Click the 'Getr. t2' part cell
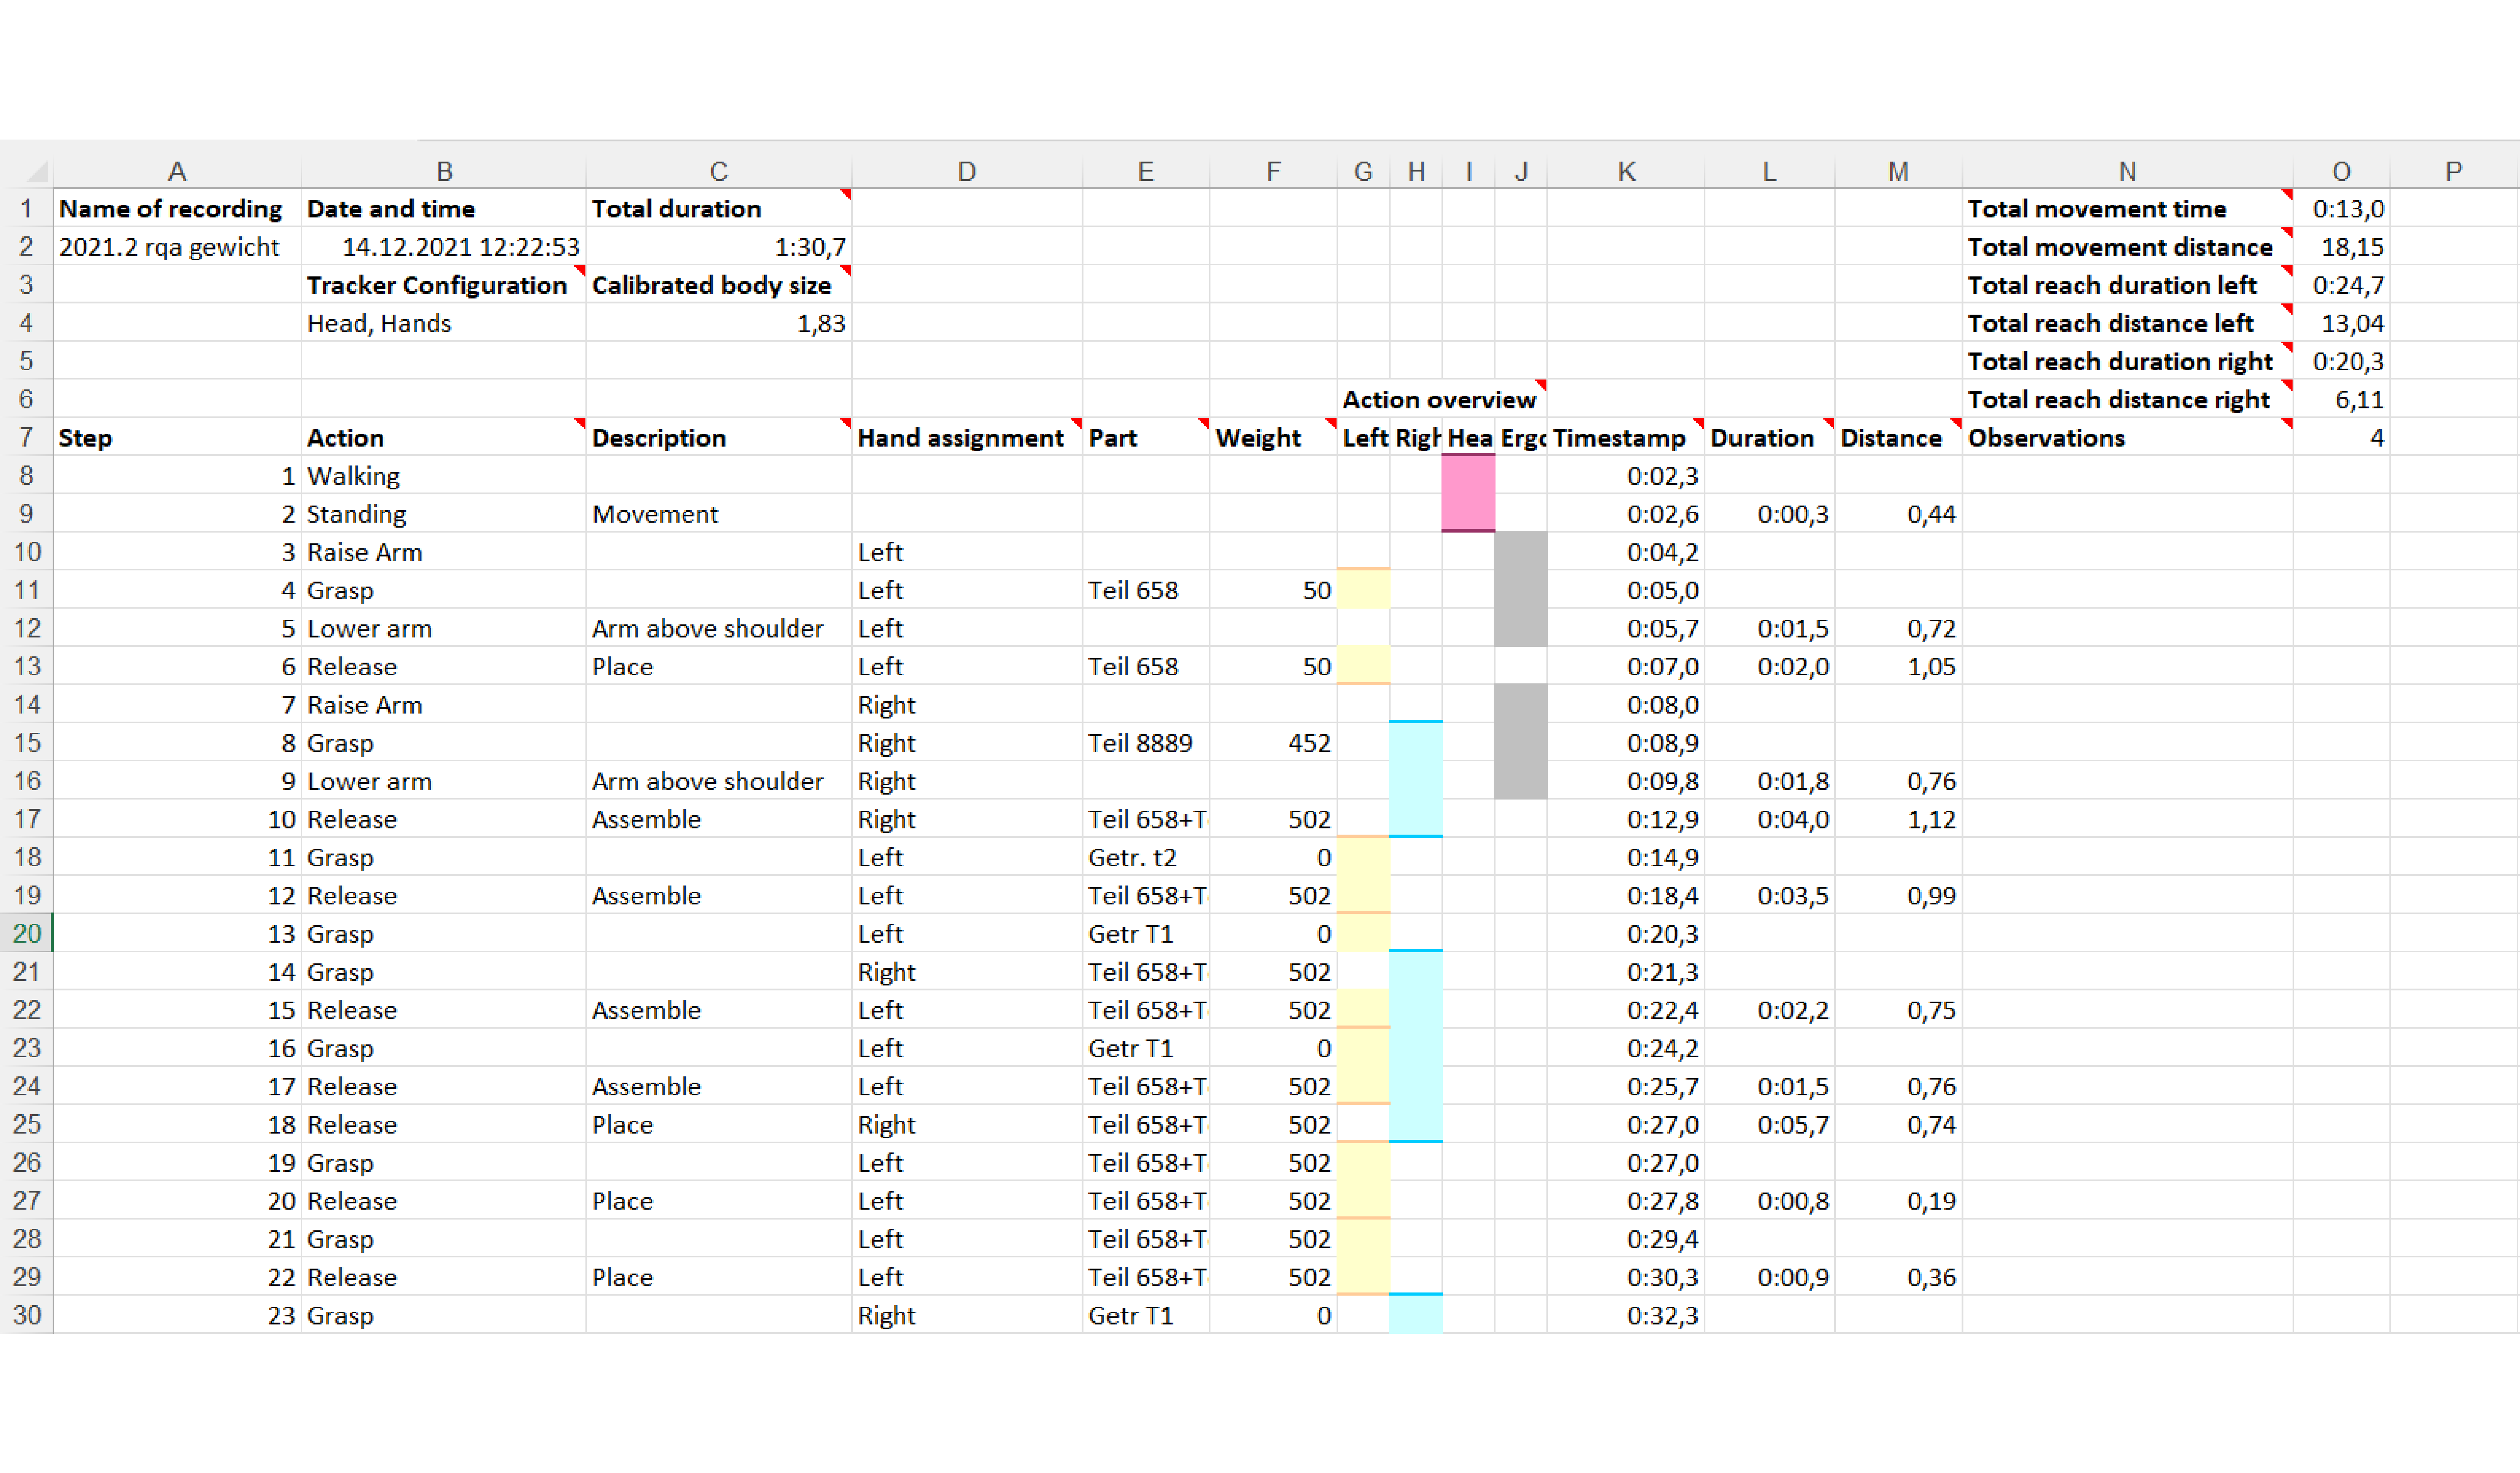 (1146, 857)
